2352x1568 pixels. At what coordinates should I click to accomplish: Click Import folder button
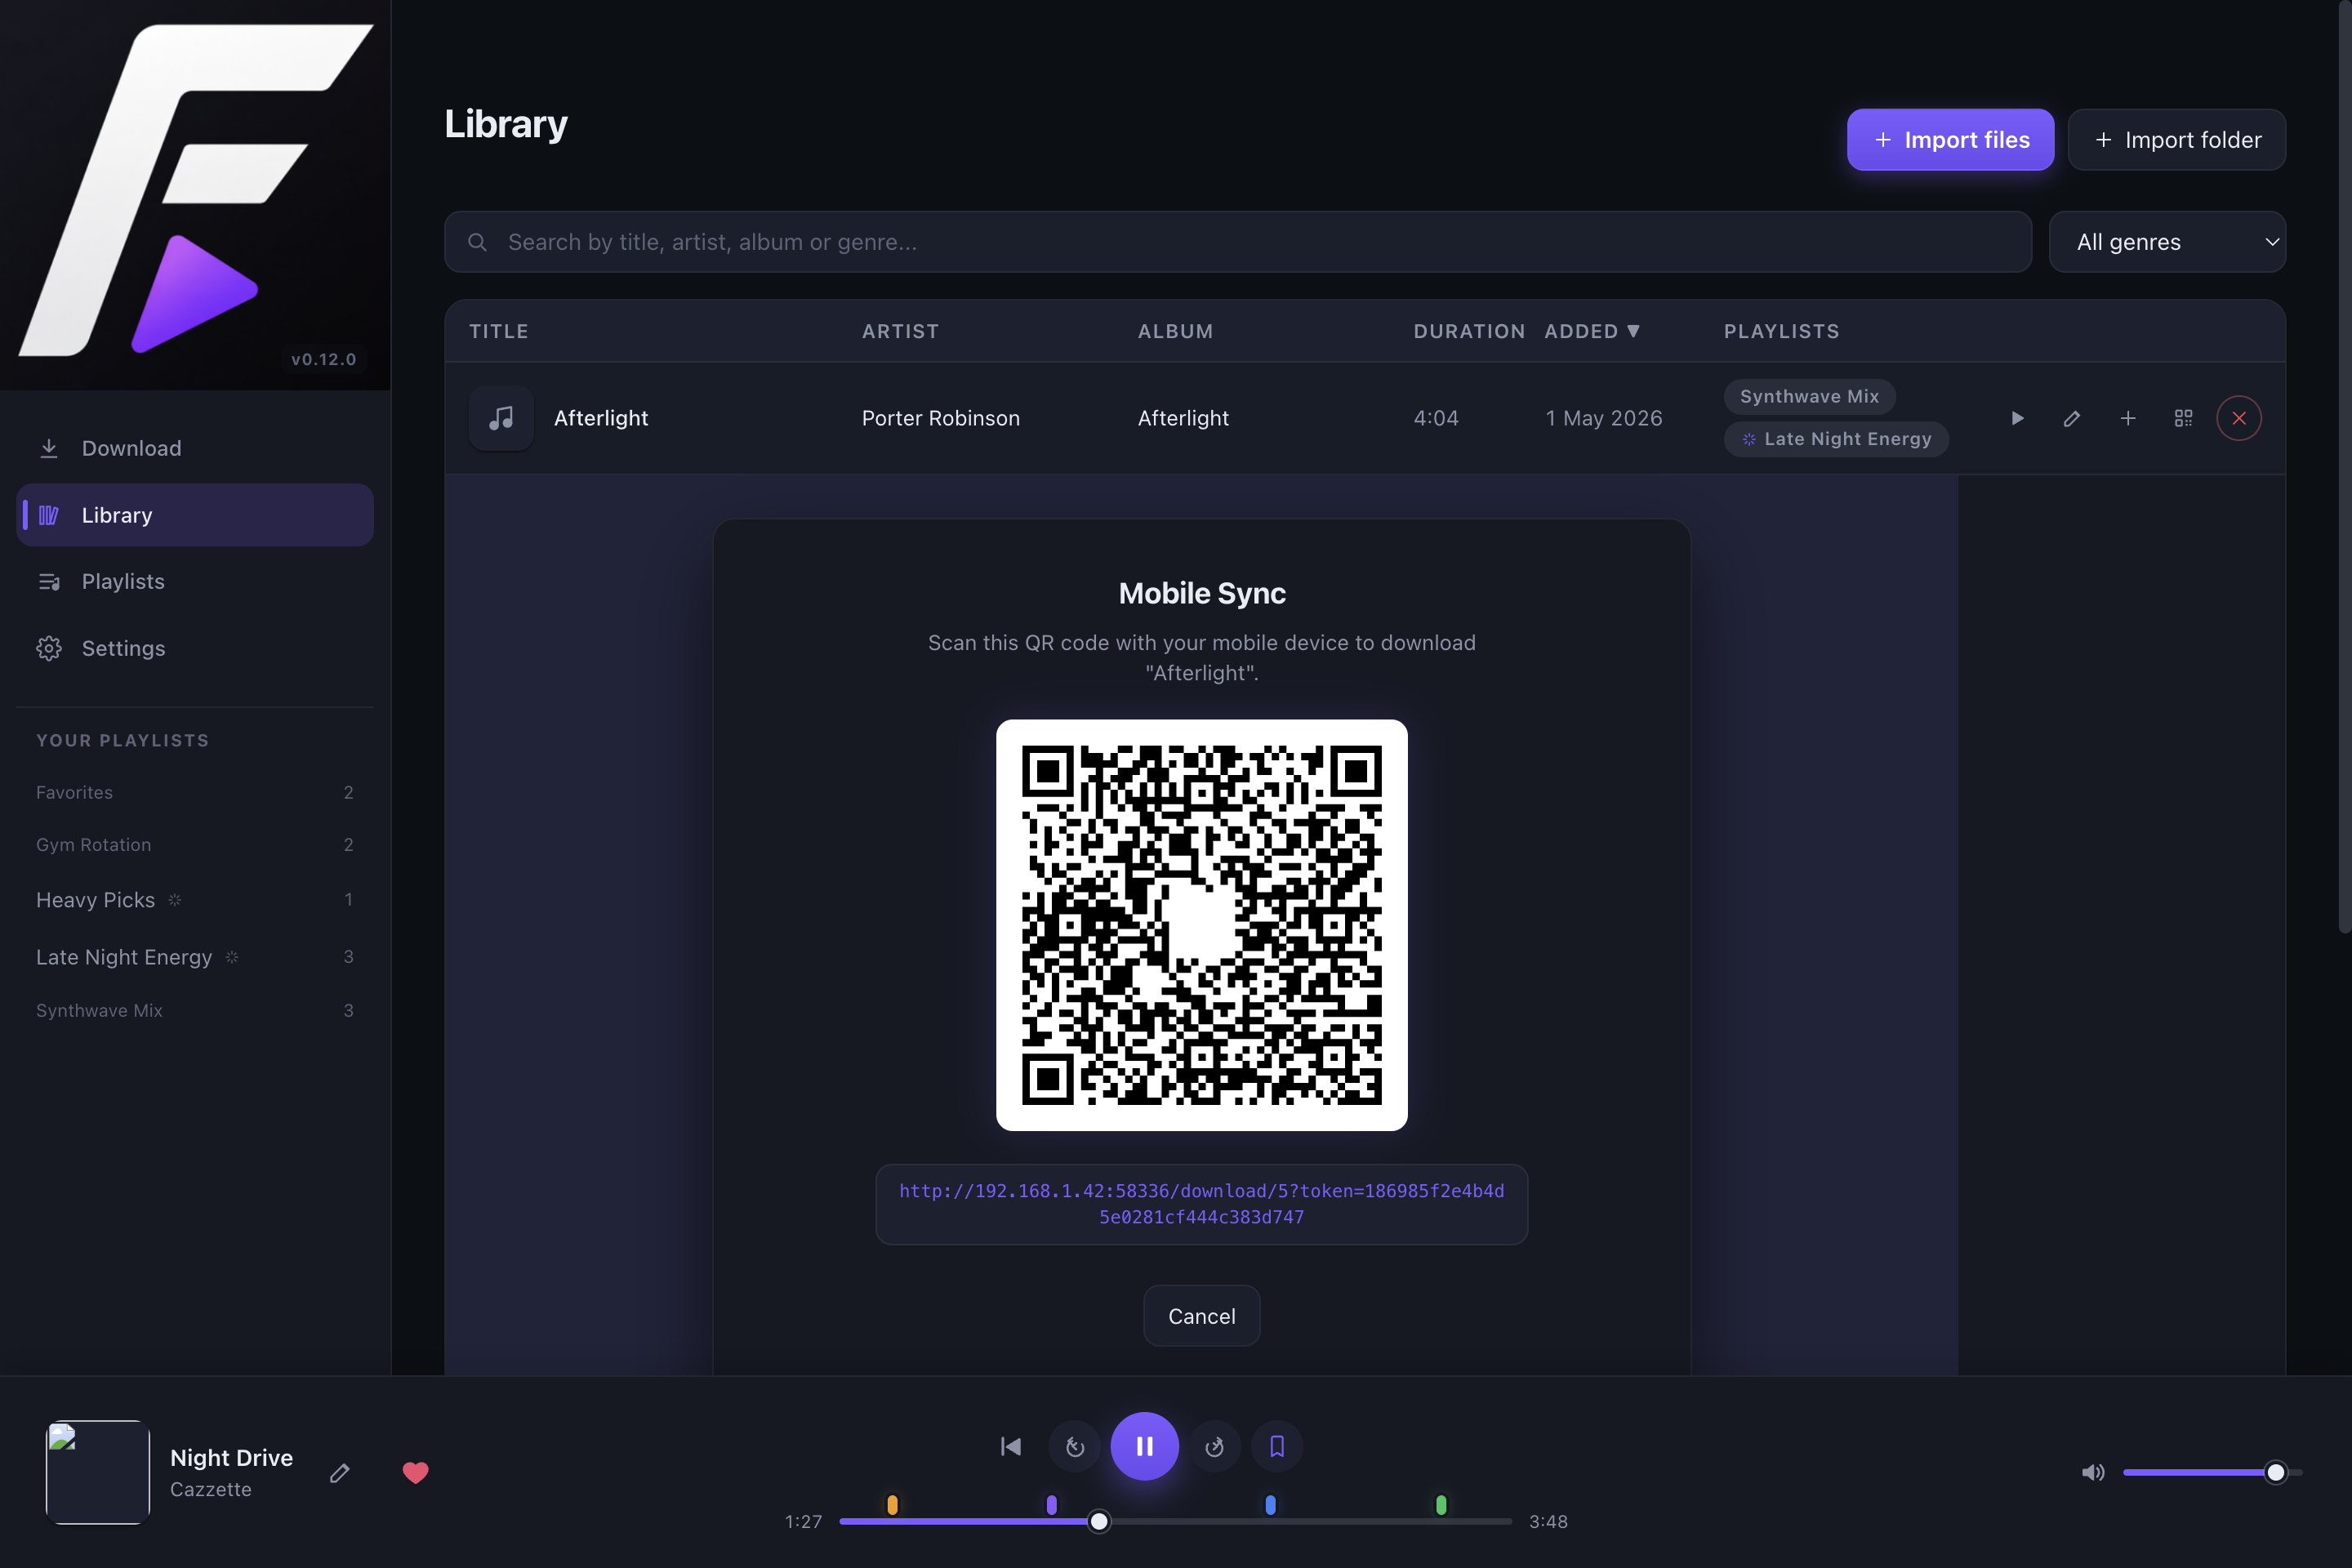point(2176,140)
